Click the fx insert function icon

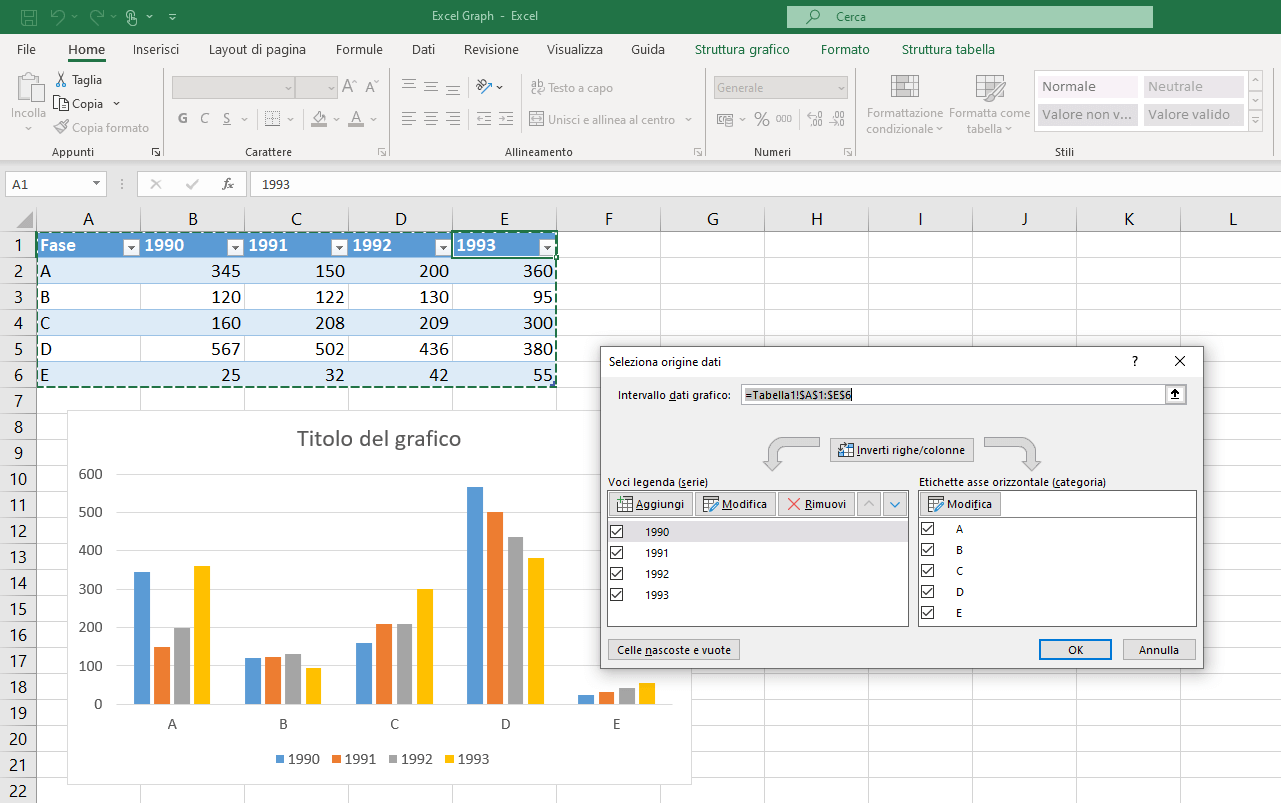(x=228, y=184)
